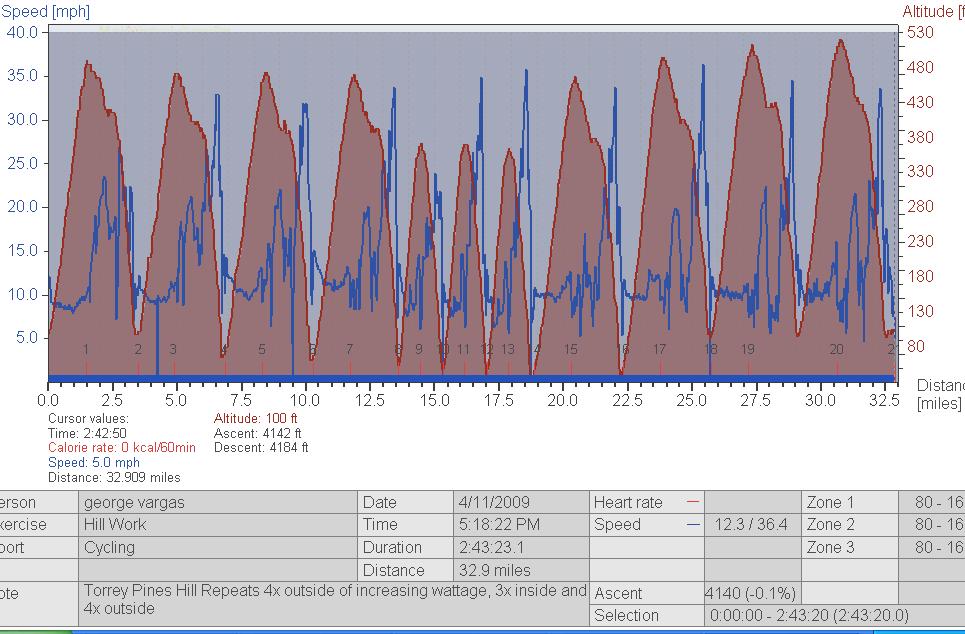This screenshot has width=965, height=634.
Task: Click lap marker 1 on the graph
Action: click(x=87, y=350)
